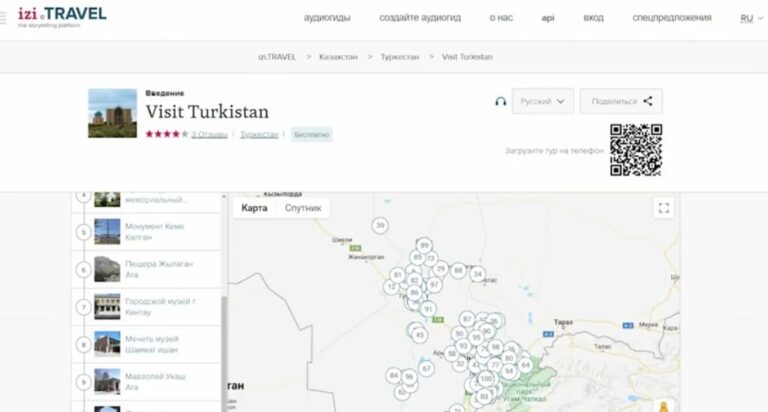
Task: Open the RU site language selector
Action: [751, 18]
